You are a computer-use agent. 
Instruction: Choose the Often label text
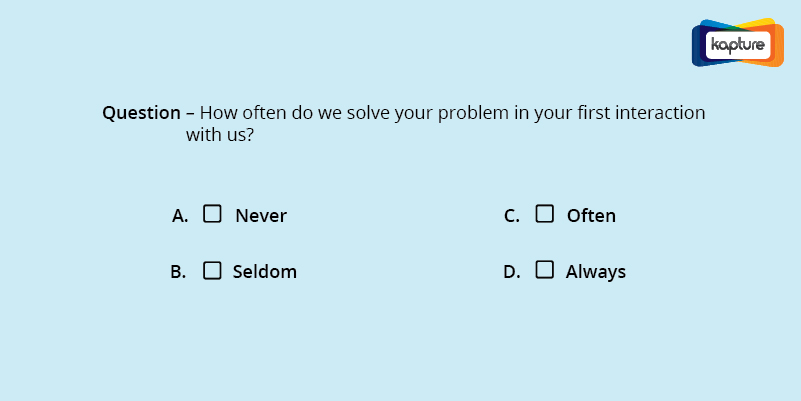pos(591,216)
